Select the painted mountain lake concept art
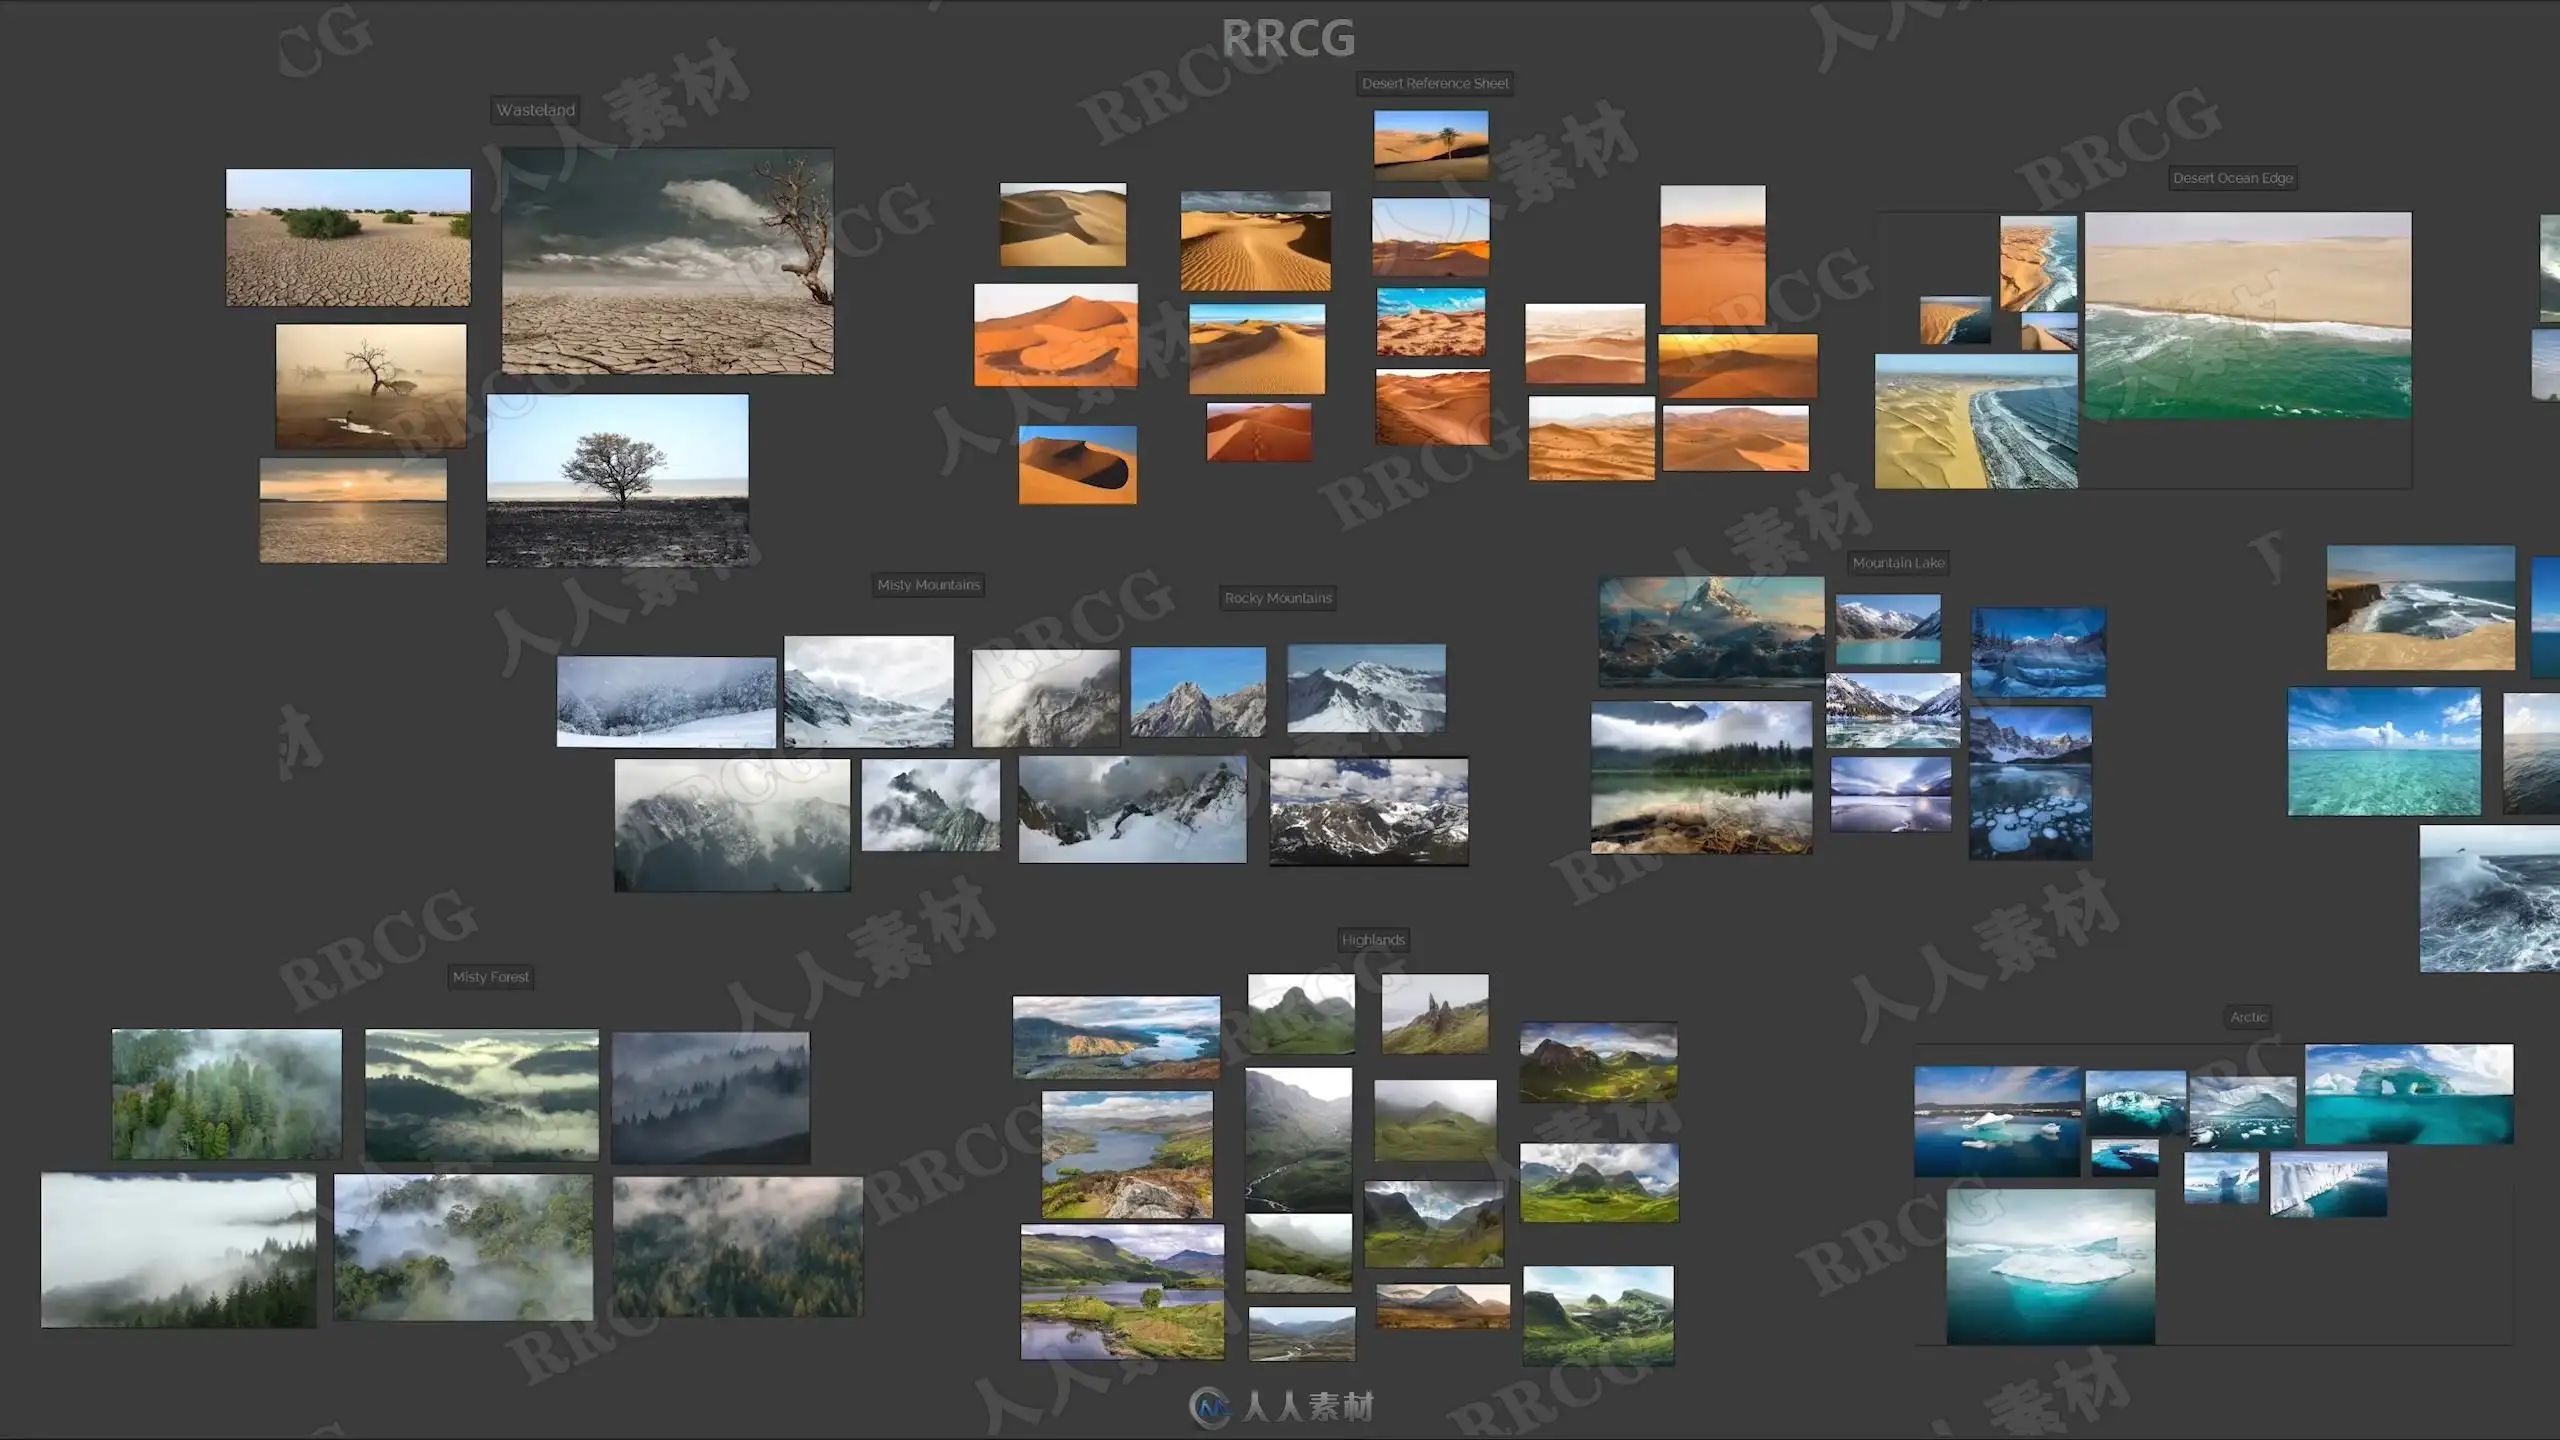 point(1711,631)
